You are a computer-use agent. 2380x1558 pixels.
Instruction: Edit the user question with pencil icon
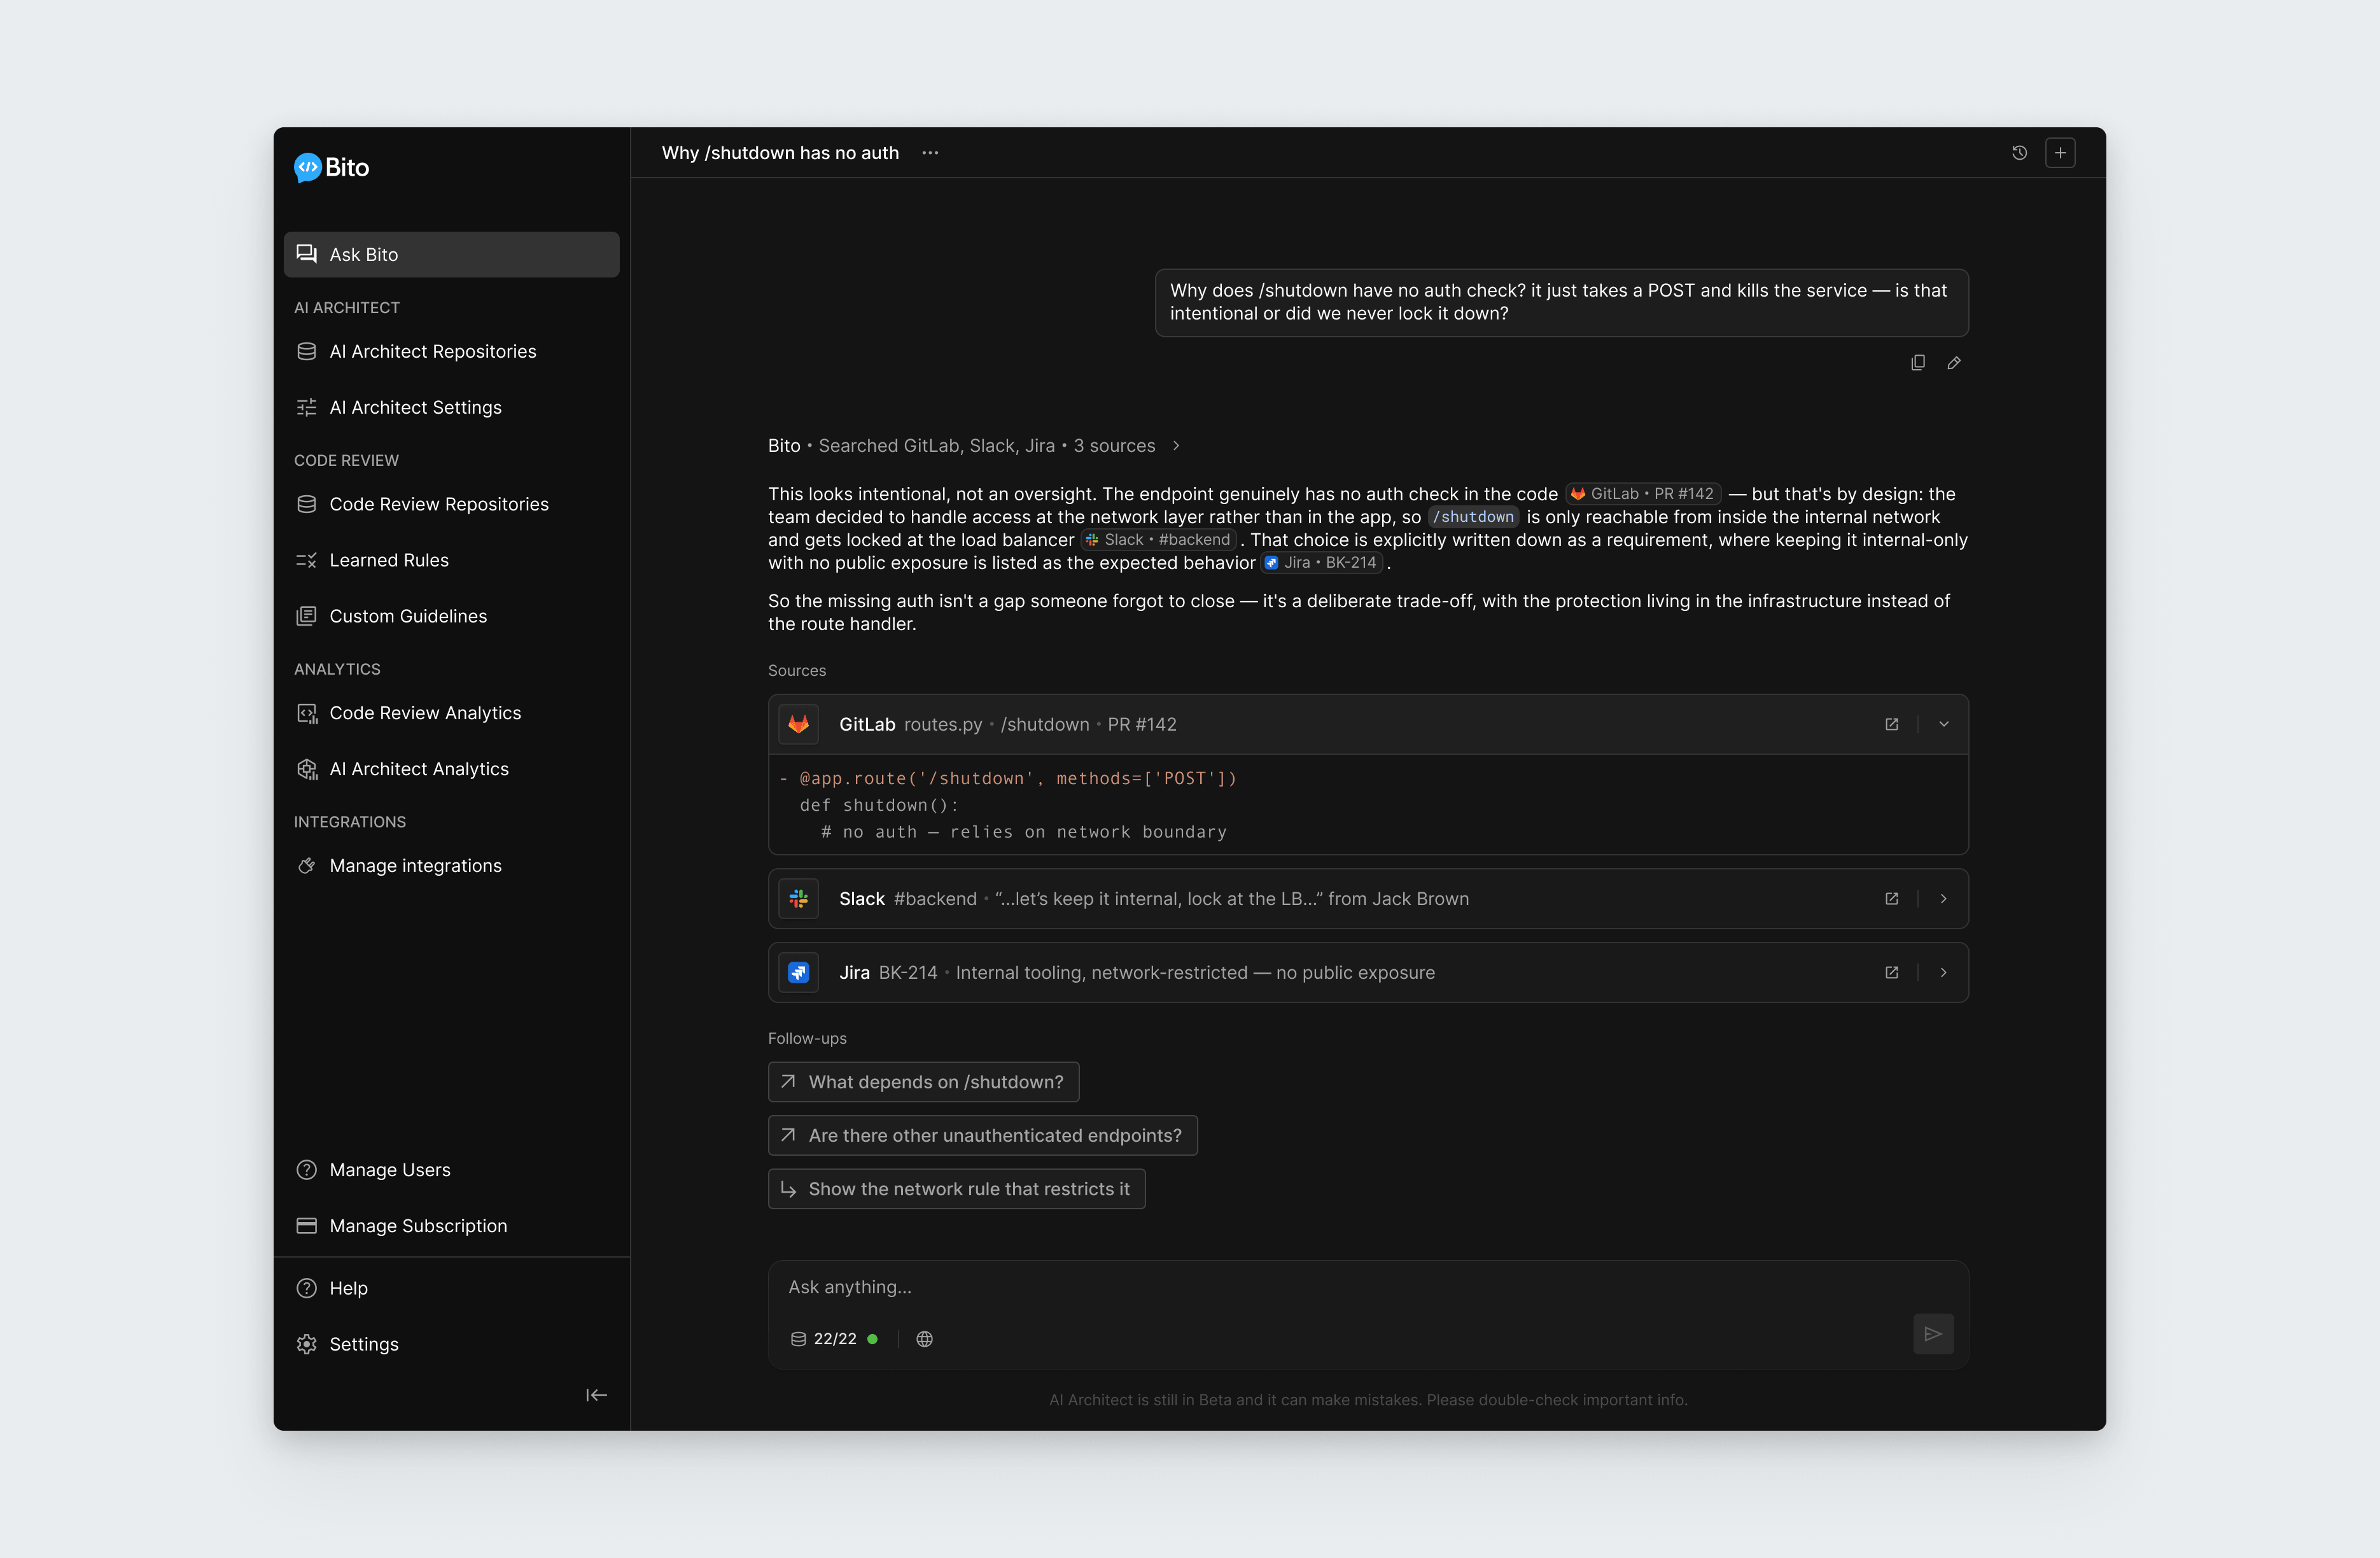pyautogui.click(x=1954, y=363)
